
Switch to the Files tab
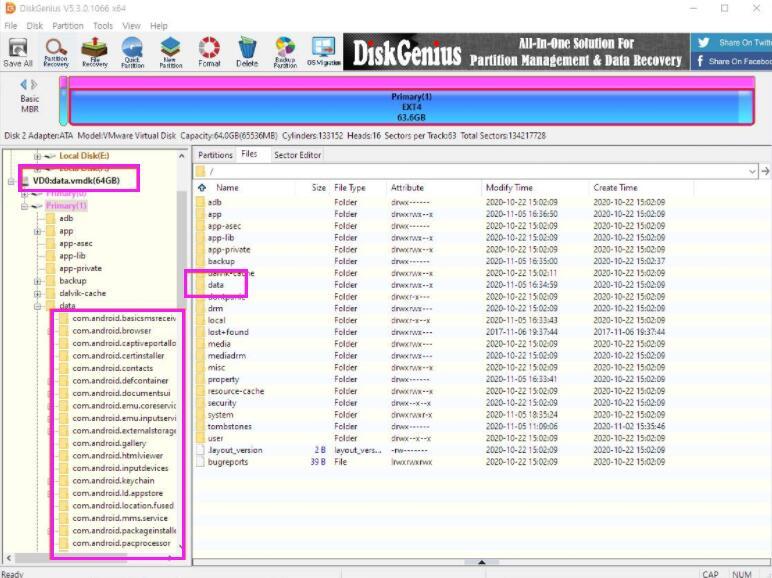click(x=249, y=154)
